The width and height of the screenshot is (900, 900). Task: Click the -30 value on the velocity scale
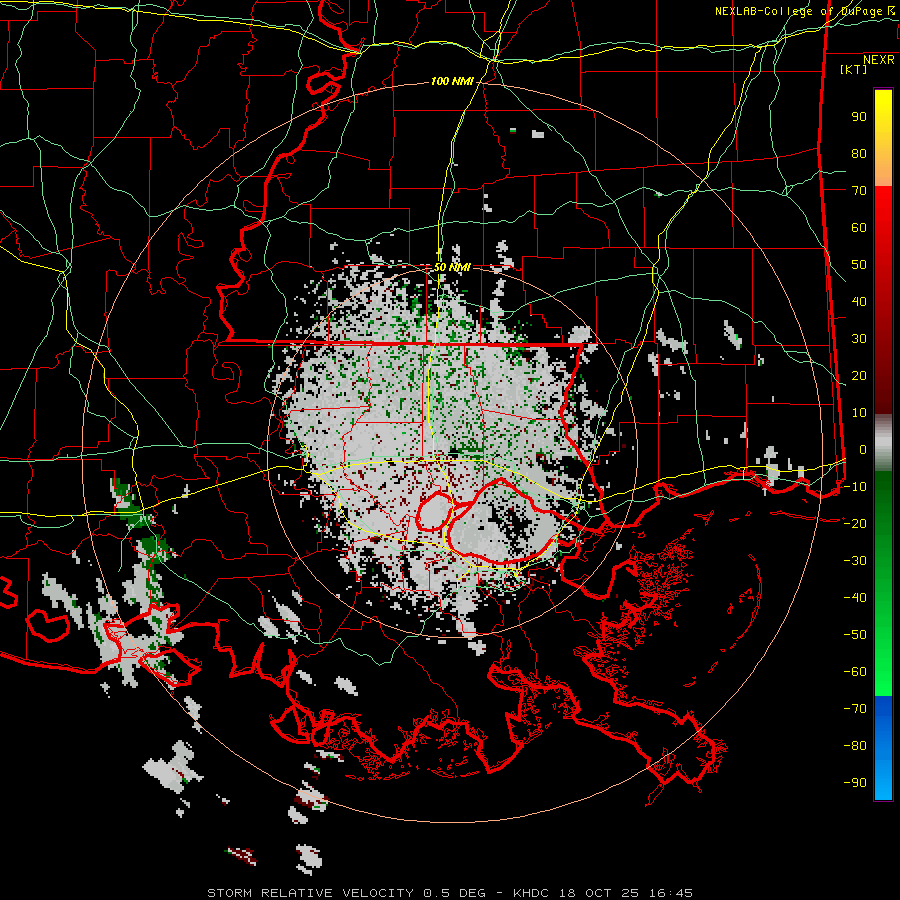pos(855,561)
